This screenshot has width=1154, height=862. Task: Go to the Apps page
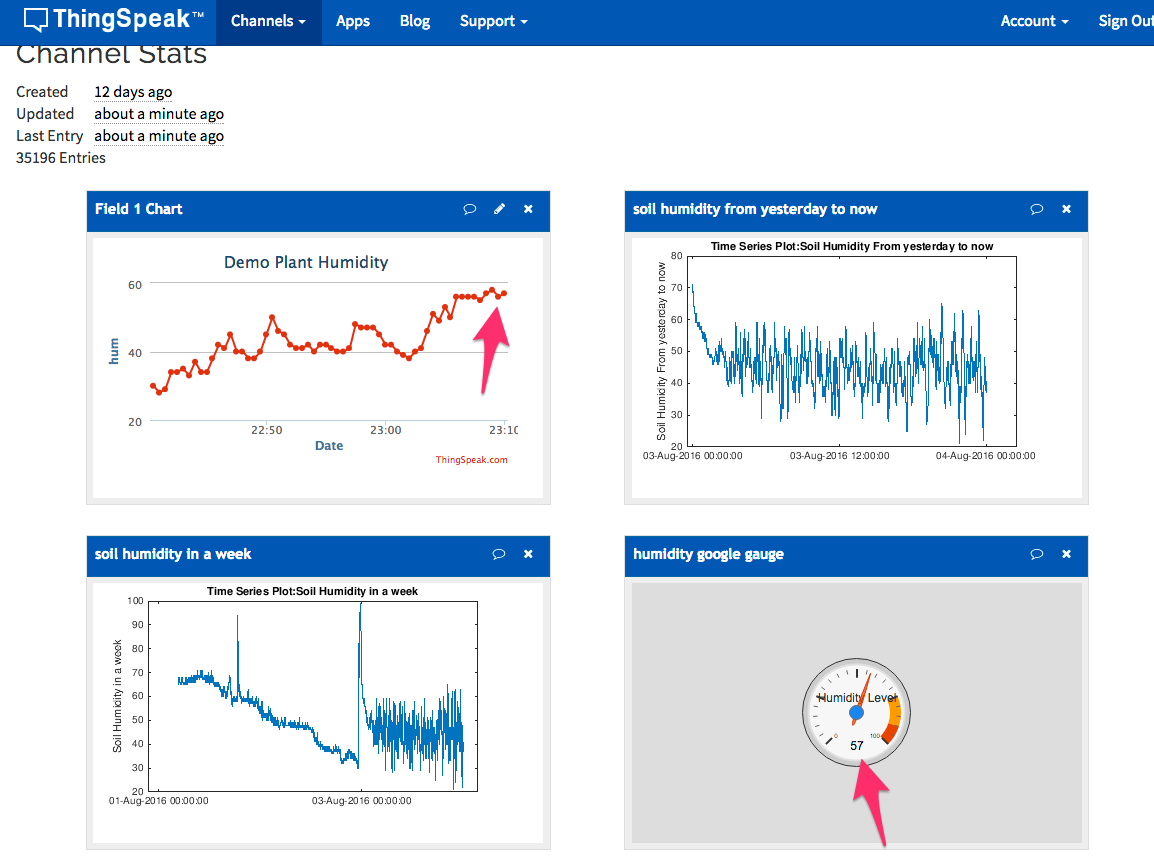(x=353, y=21)
